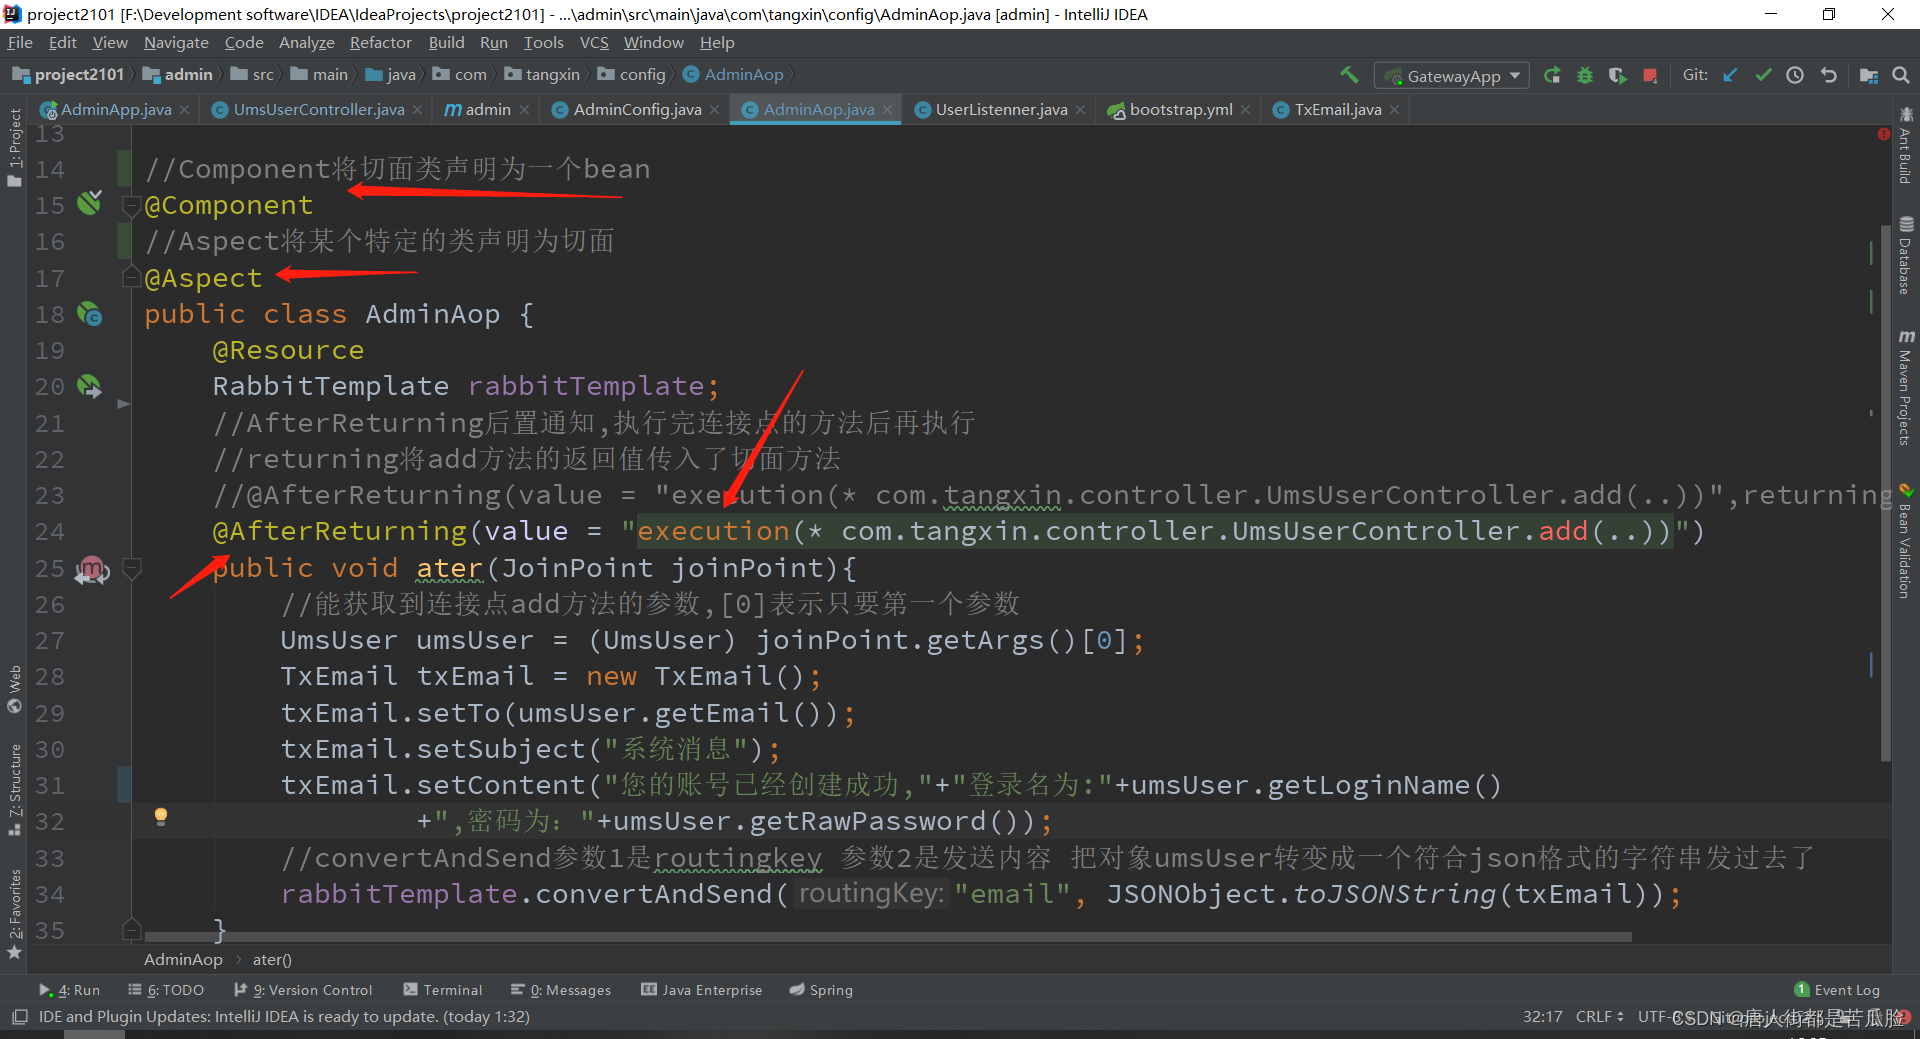Toggle the Web tool window
Viewport: 1920px width, 1039px height.
click(14, 689)
